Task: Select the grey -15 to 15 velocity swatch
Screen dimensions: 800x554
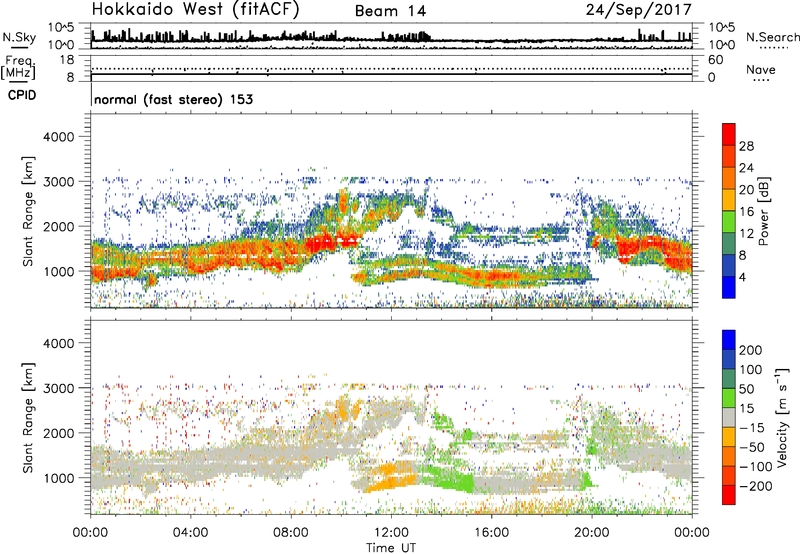Action: coord(729,417)
